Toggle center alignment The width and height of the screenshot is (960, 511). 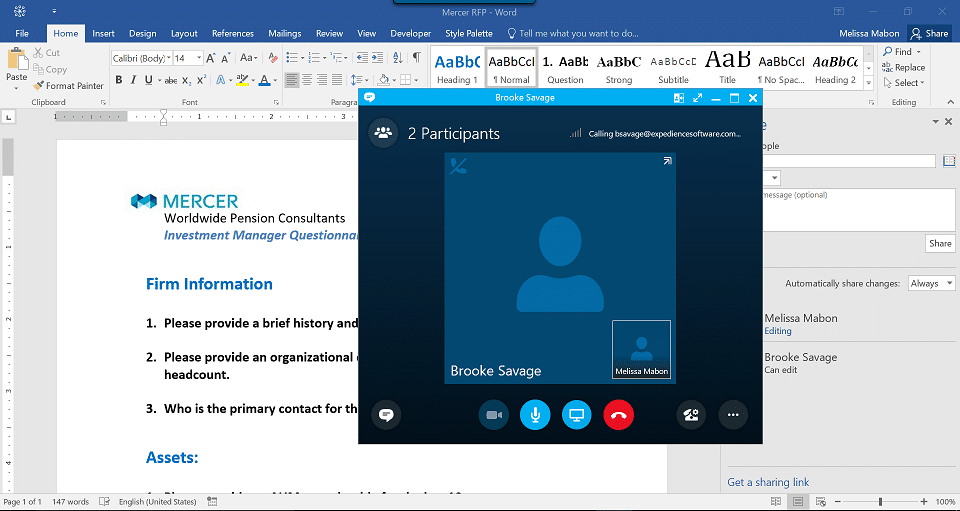pyautogui.click(x=307, y=80)
